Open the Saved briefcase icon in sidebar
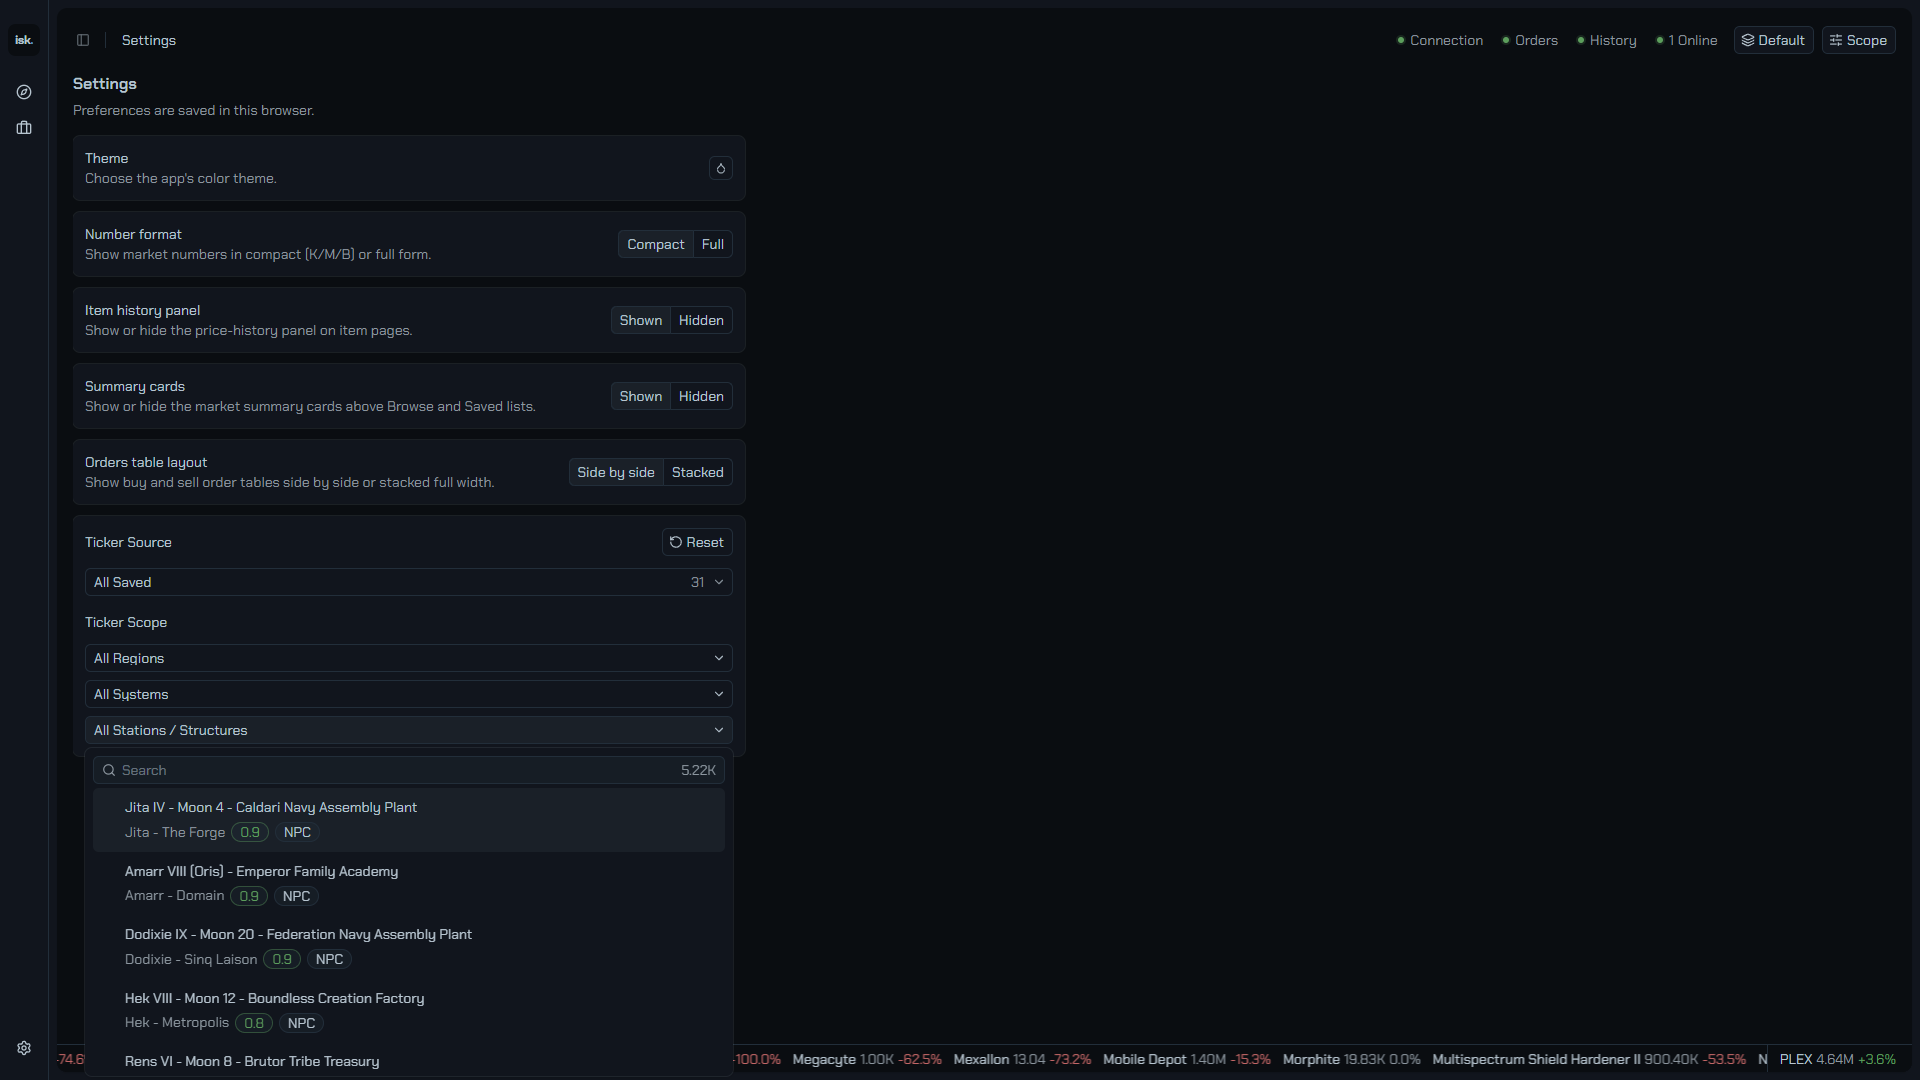Viewport: 1920px width, 1080px height. click(24, 128)
